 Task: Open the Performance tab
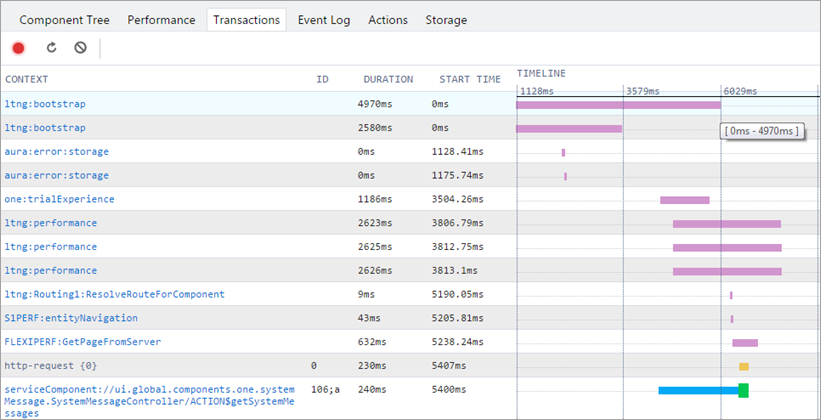(x=161, y=20)
